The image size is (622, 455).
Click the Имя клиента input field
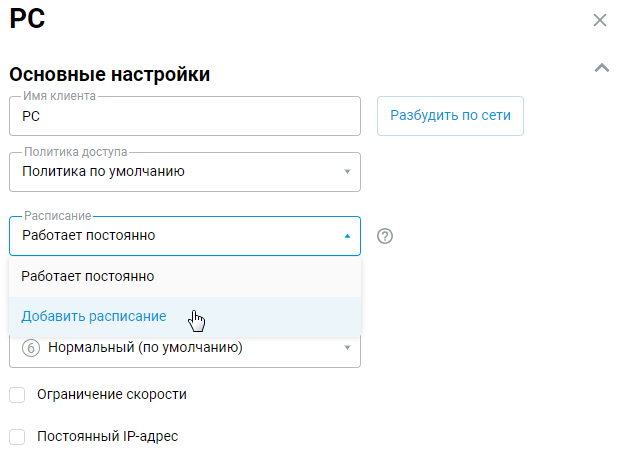pos(185,116)
